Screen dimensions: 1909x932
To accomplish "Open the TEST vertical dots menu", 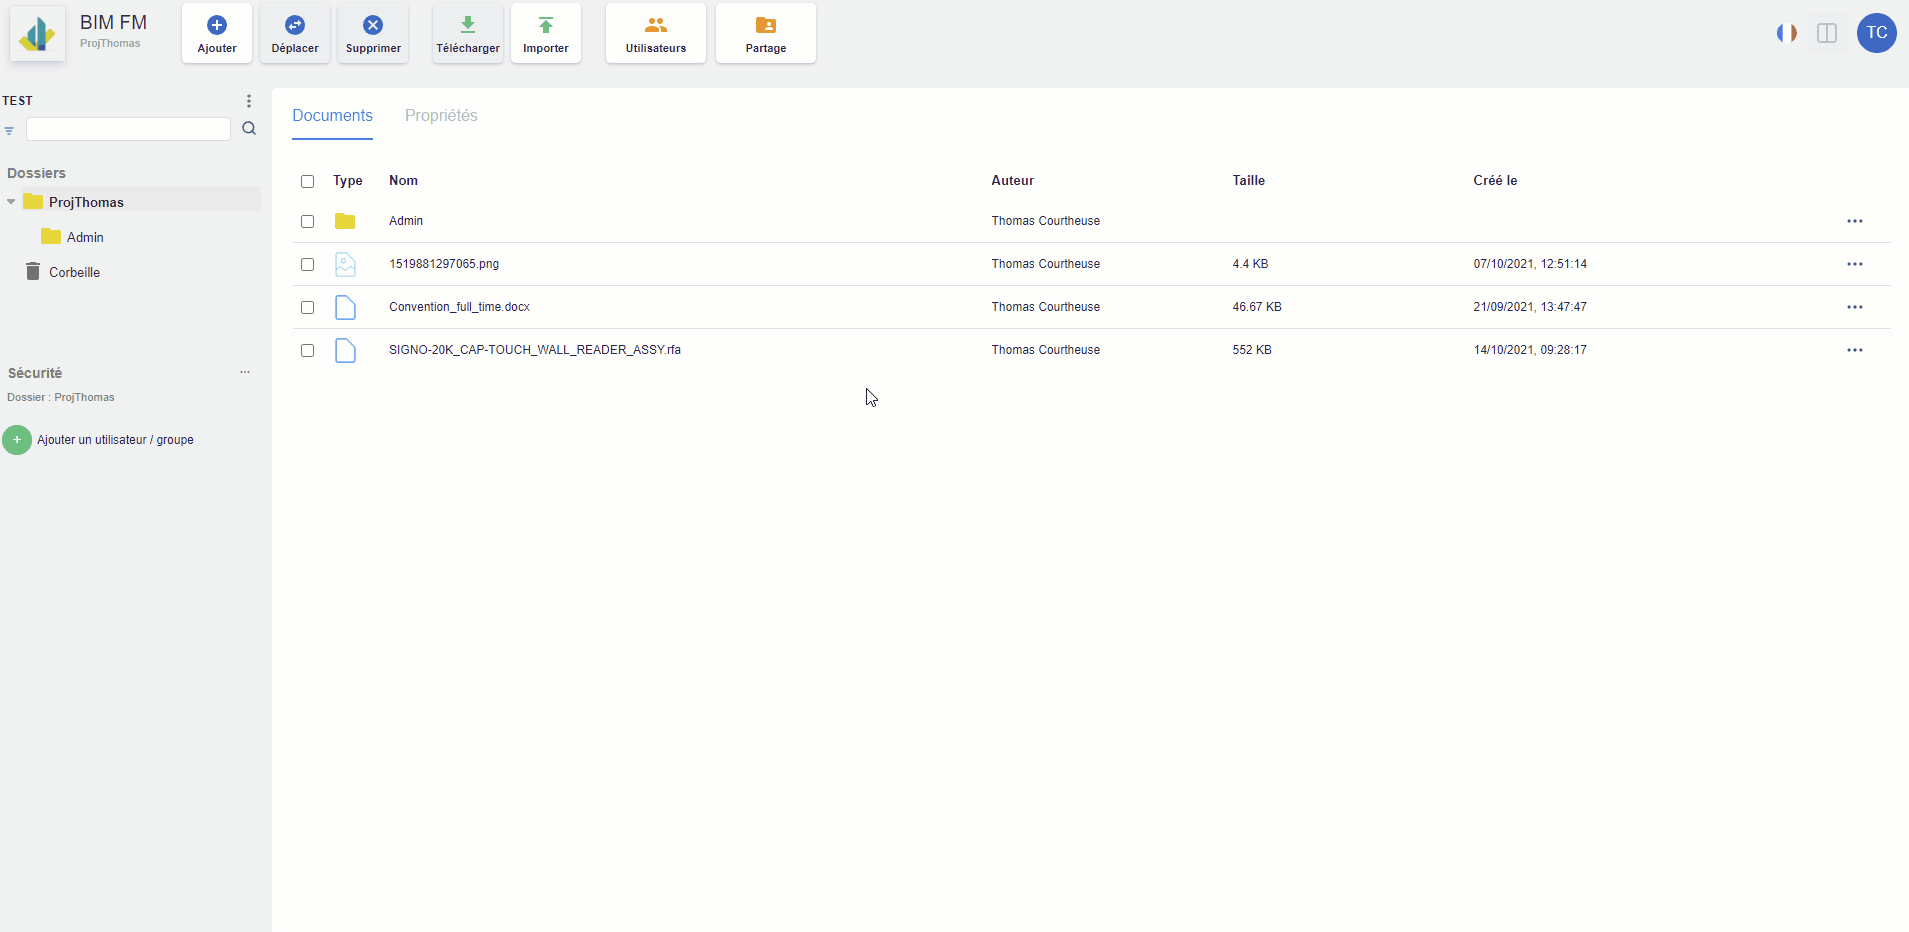I will [249, 101].
